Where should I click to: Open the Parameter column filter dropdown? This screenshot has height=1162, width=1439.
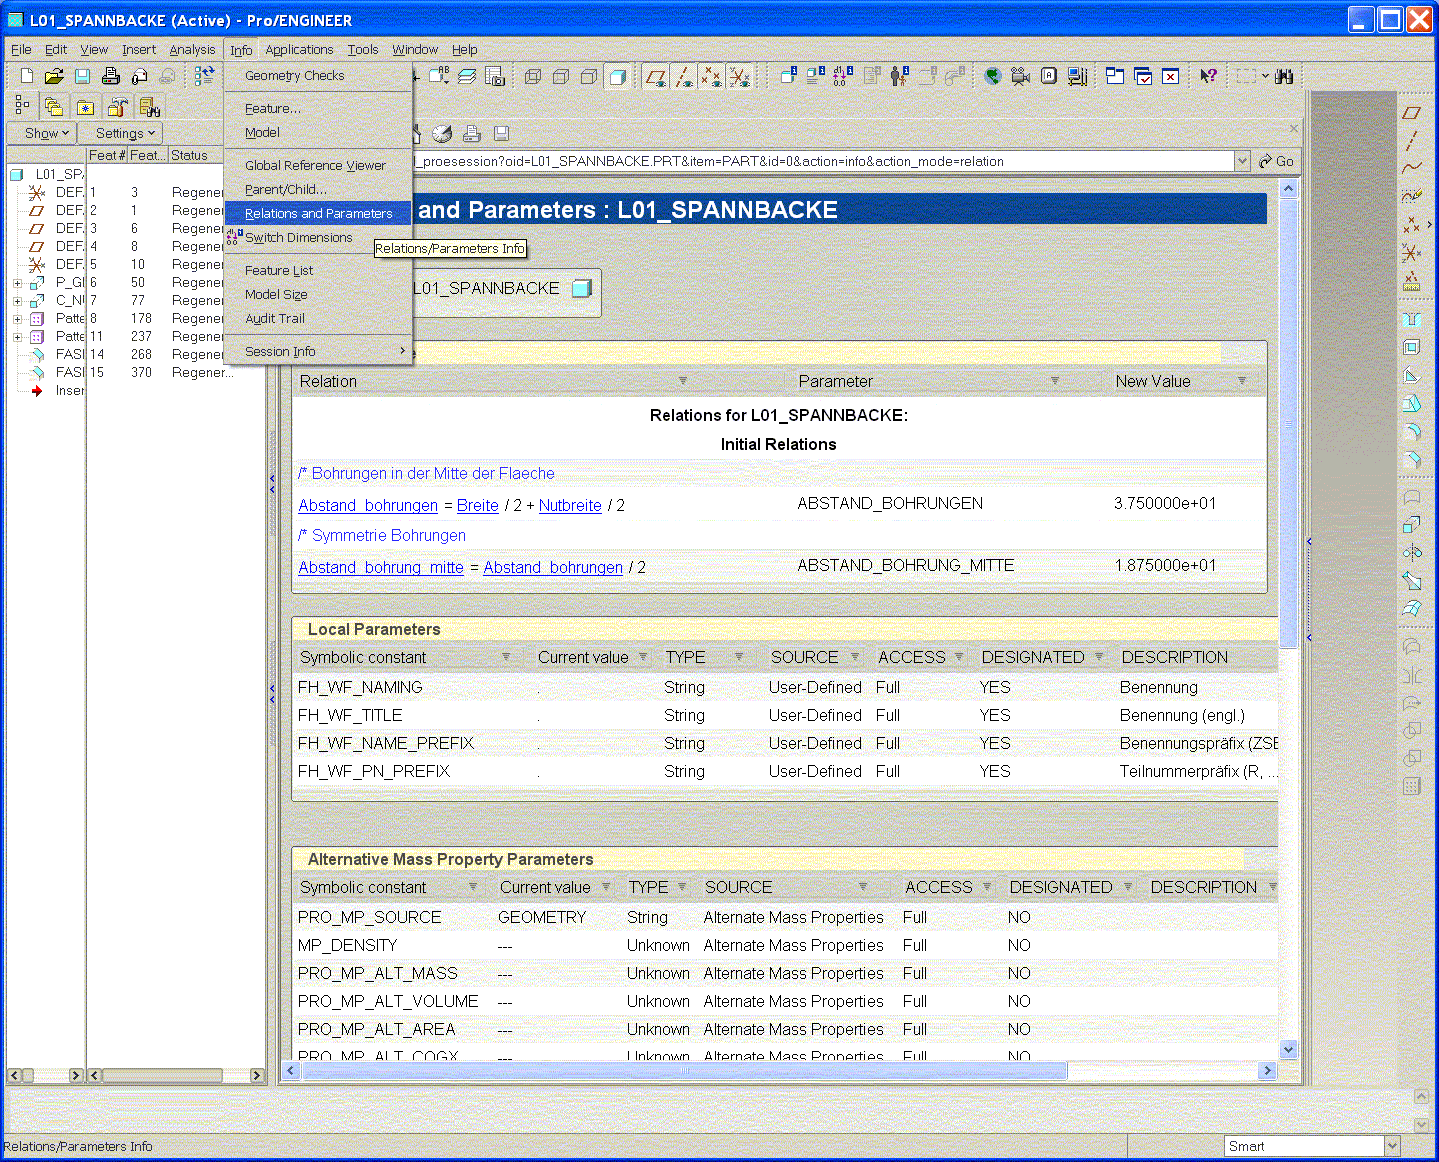click(x=1055, y=381)
